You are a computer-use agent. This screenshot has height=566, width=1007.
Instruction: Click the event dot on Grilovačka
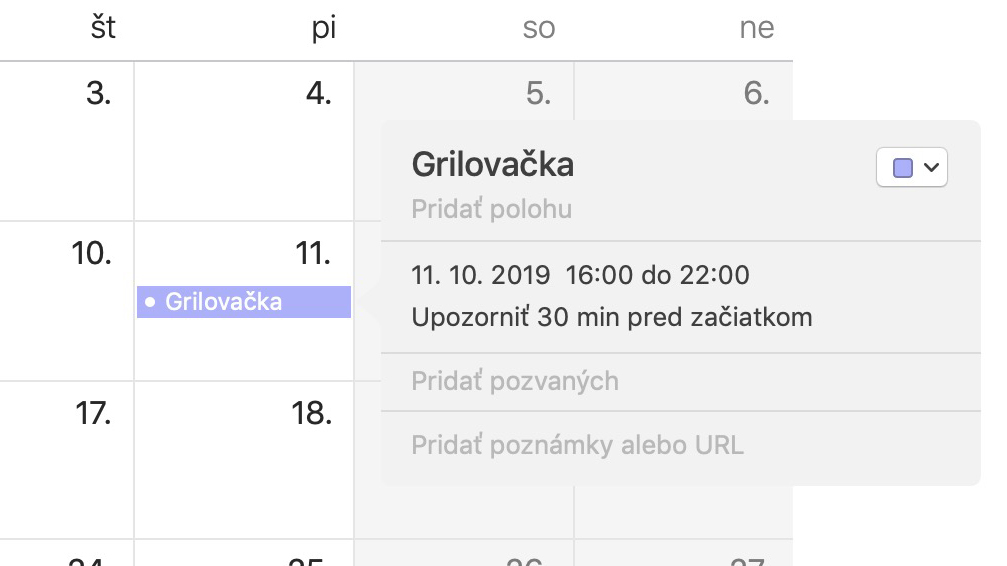(x=150, y=302)
